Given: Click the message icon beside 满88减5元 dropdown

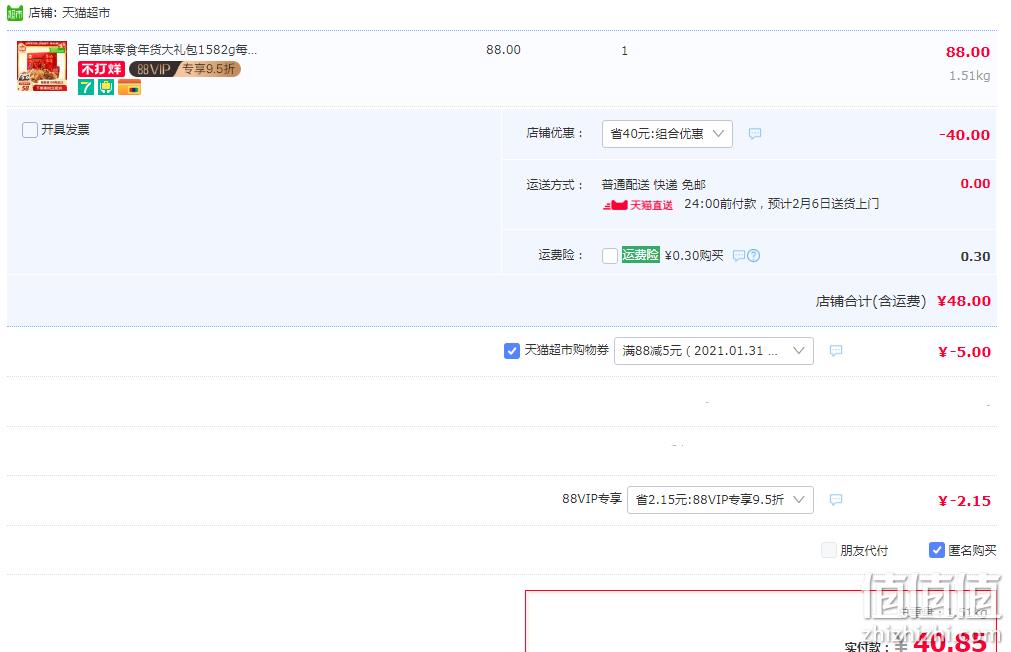Looking at the screenshot, I should click(836, 351).
